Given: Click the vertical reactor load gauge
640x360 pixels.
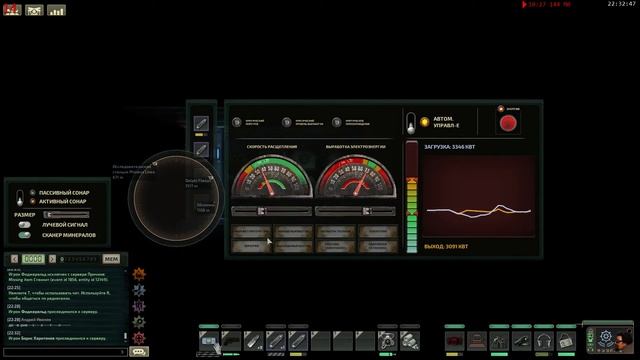Looking at the screenshot, I should (412, 197).
